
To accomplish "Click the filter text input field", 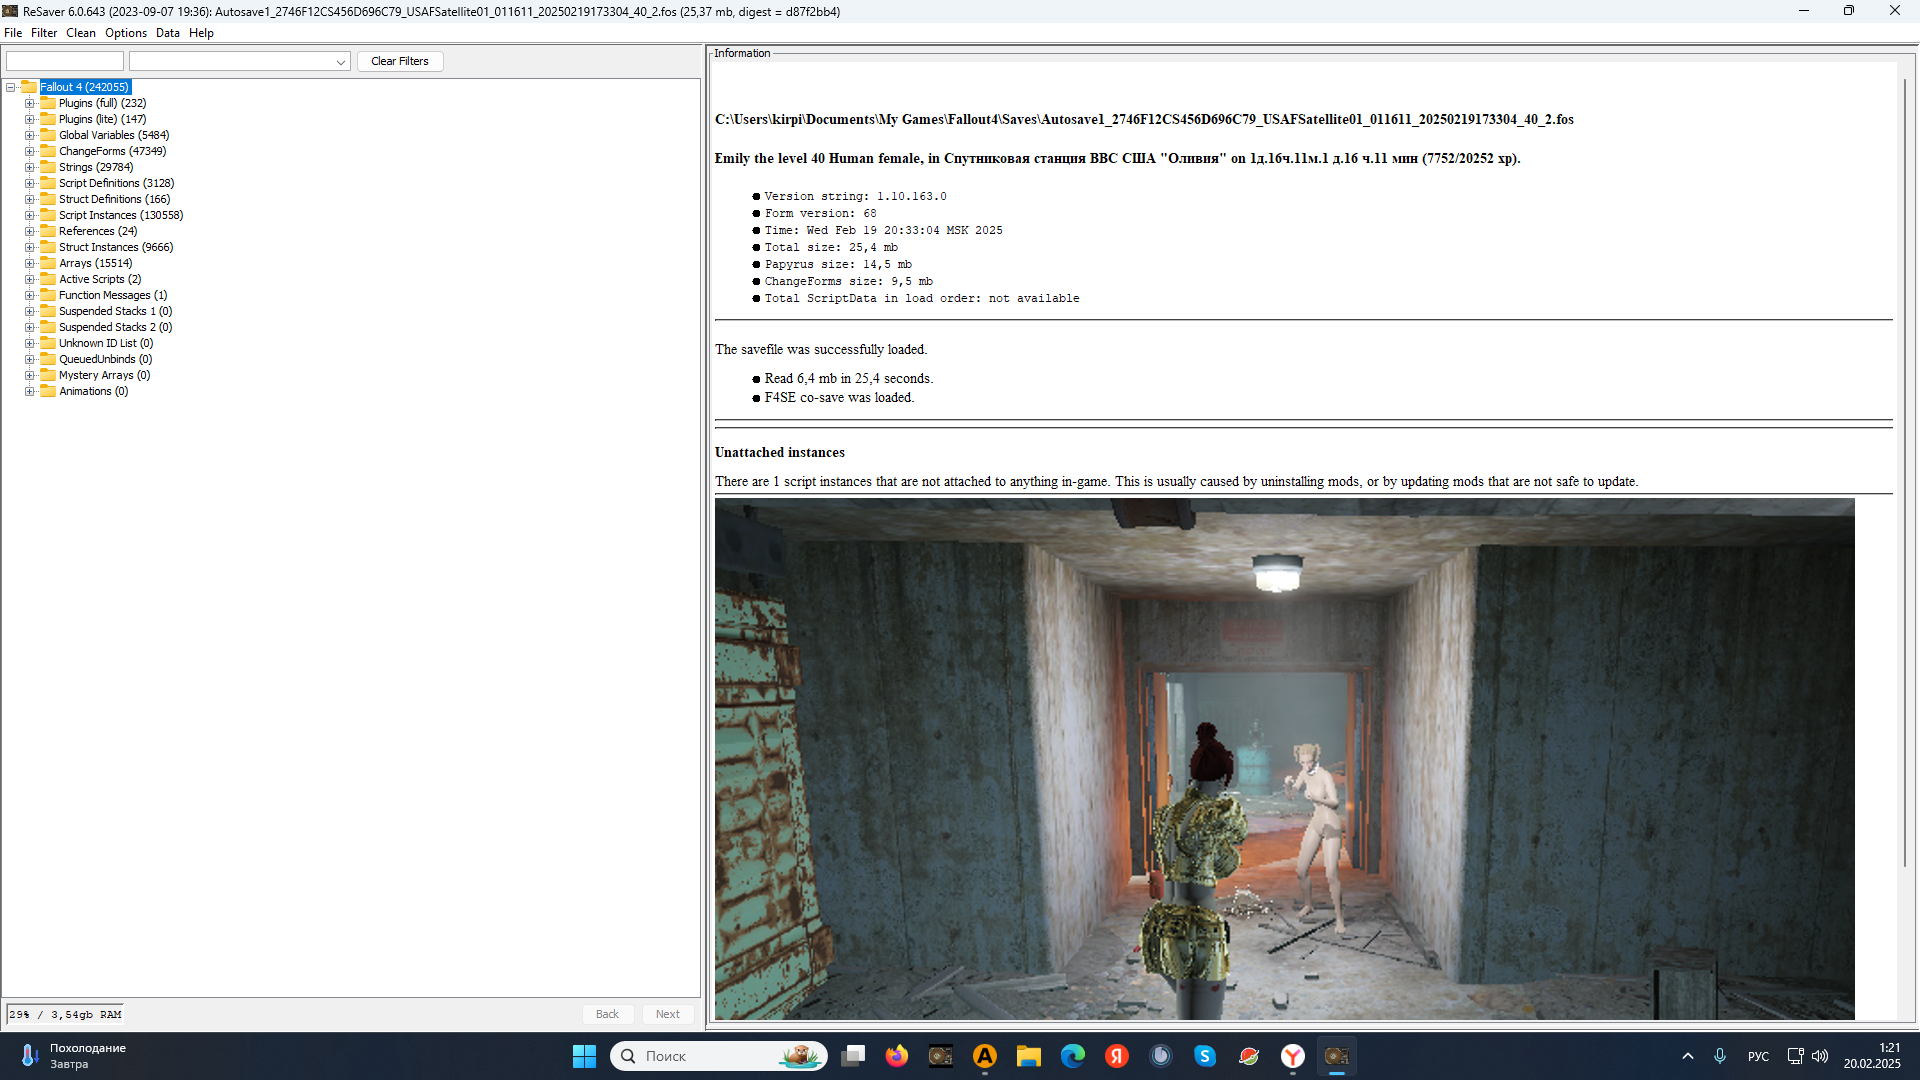I will pyautogui.click(x=65, y=61).
